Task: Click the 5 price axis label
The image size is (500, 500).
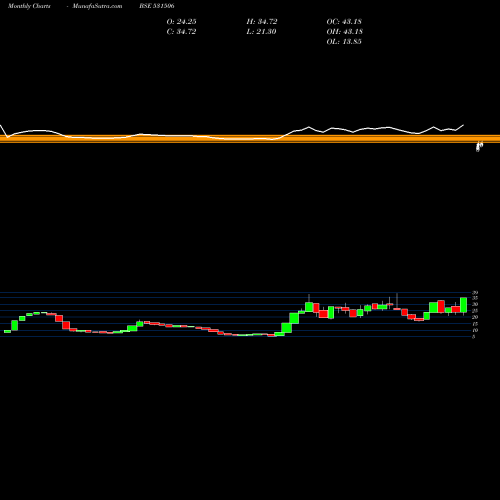Action: pyautogui.click(x=474, y=337)
